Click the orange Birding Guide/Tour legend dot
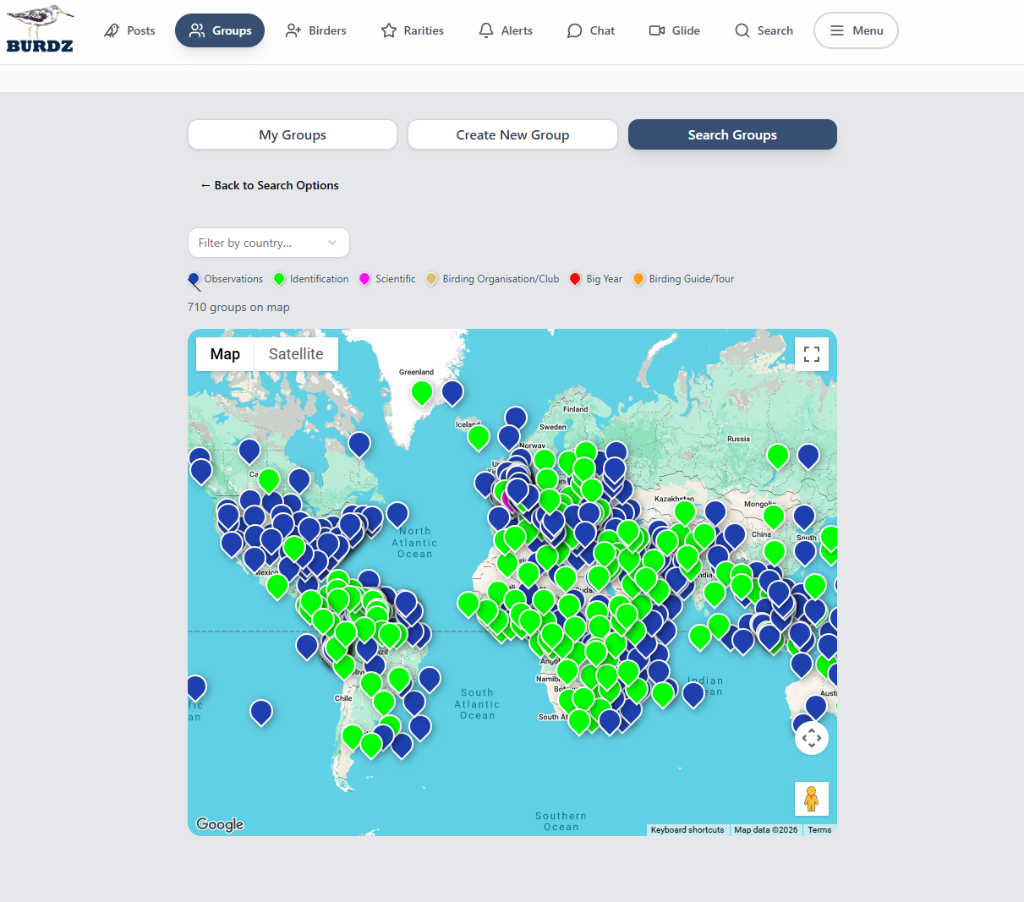Screen dimensions: 1024x902 click(x=638, y=279)
